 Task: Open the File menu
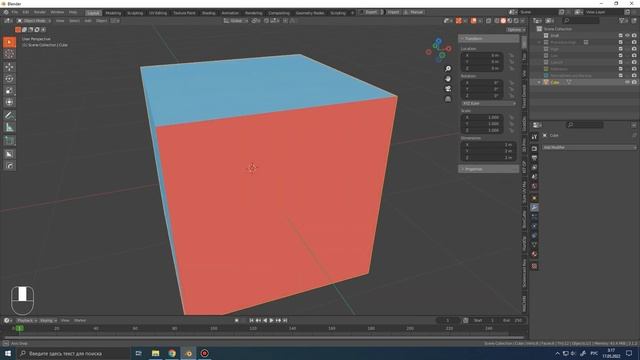tap(15, 12)
